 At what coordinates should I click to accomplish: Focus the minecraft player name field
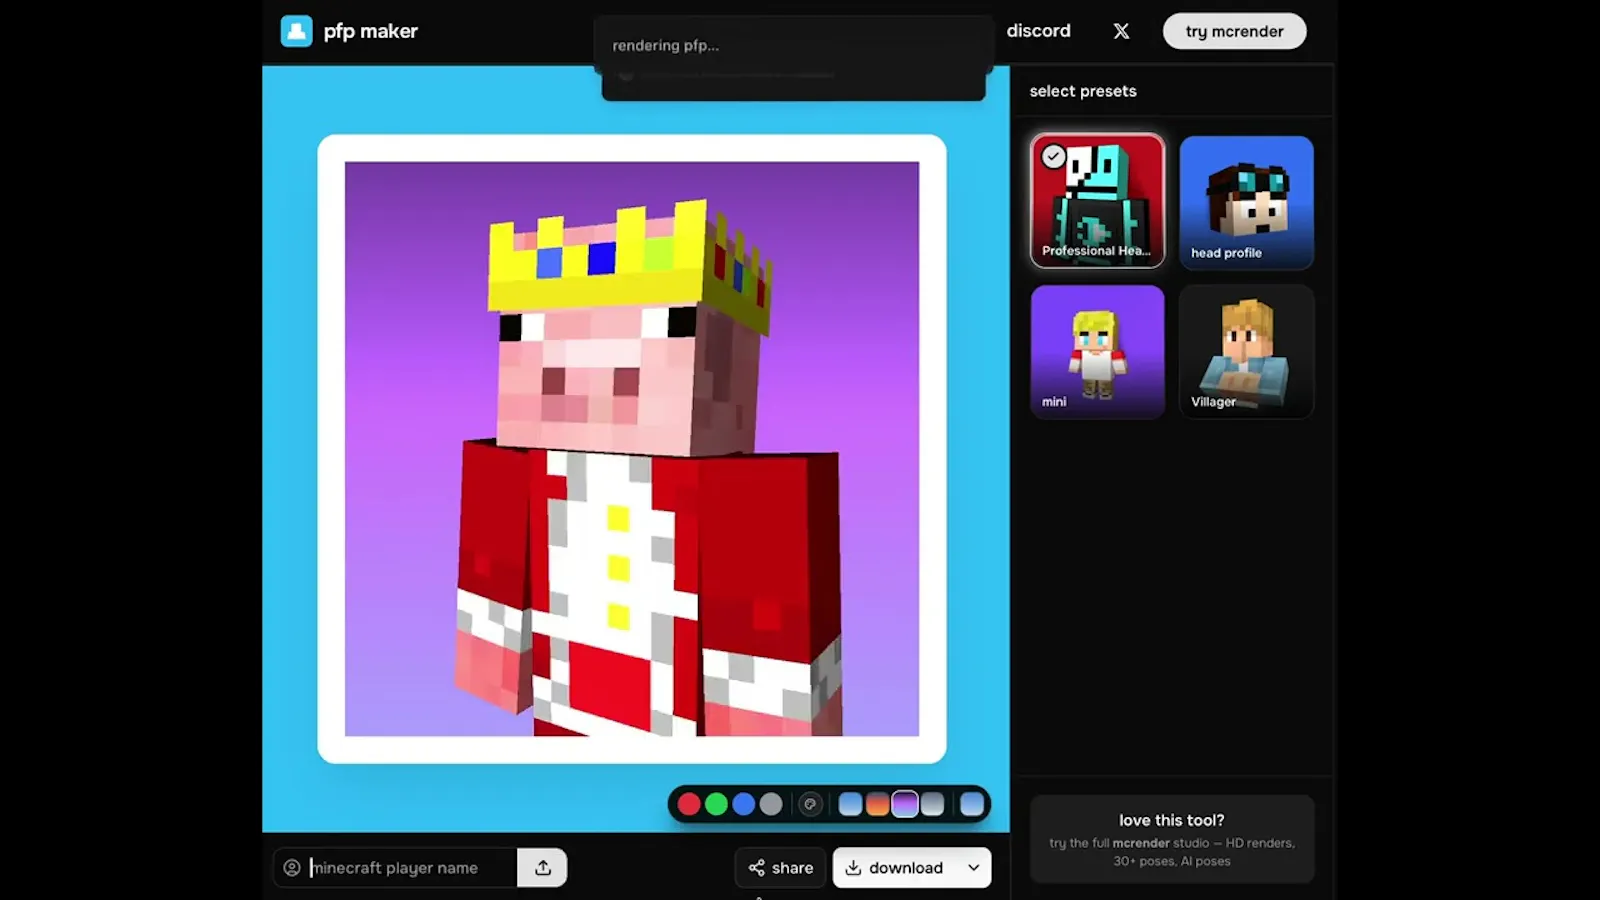point(395,867)
